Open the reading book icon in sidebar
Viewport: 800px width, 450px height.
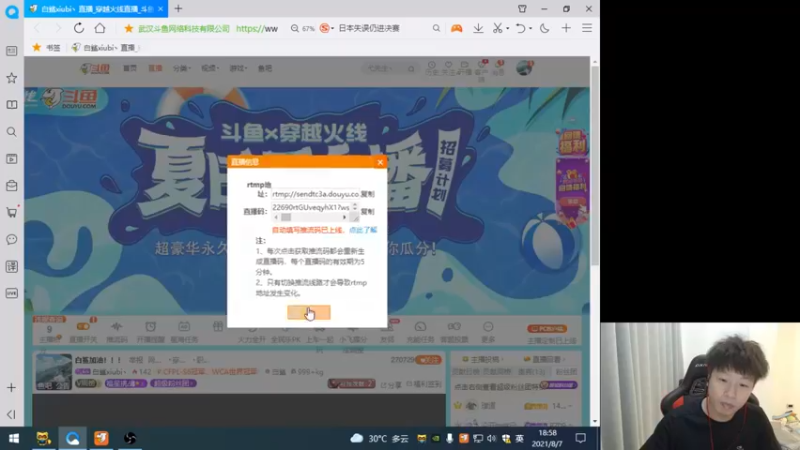11,105
